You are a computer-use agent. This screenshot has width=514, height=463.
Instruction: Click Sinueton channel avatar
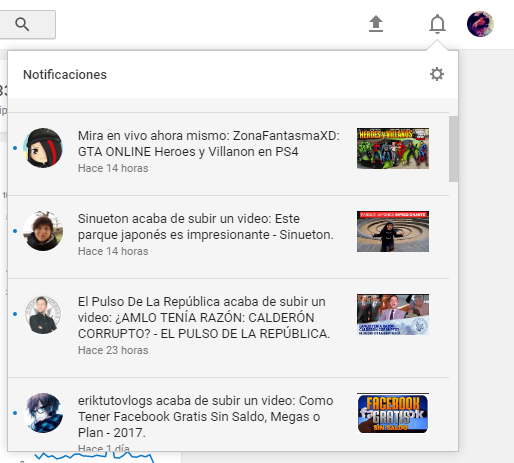(43, 231)
